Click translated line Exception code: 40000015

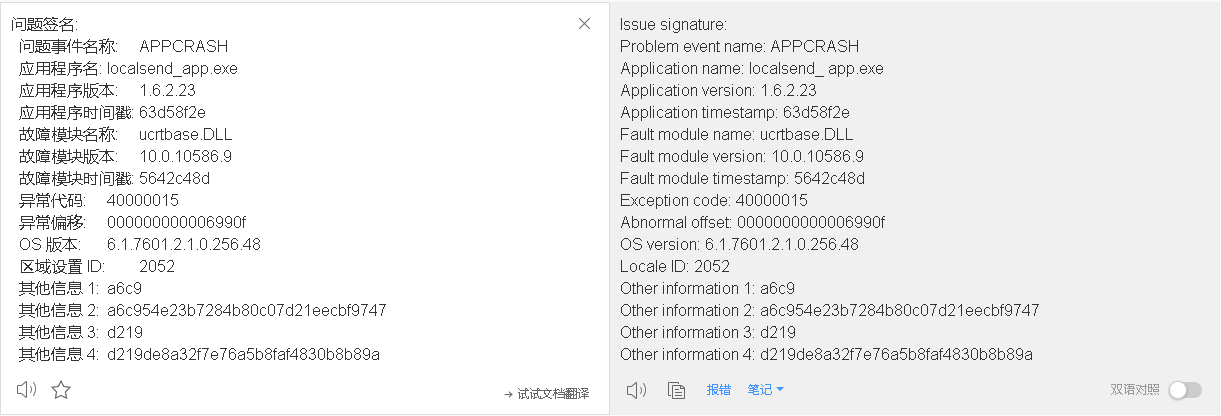tap(714, 200)
